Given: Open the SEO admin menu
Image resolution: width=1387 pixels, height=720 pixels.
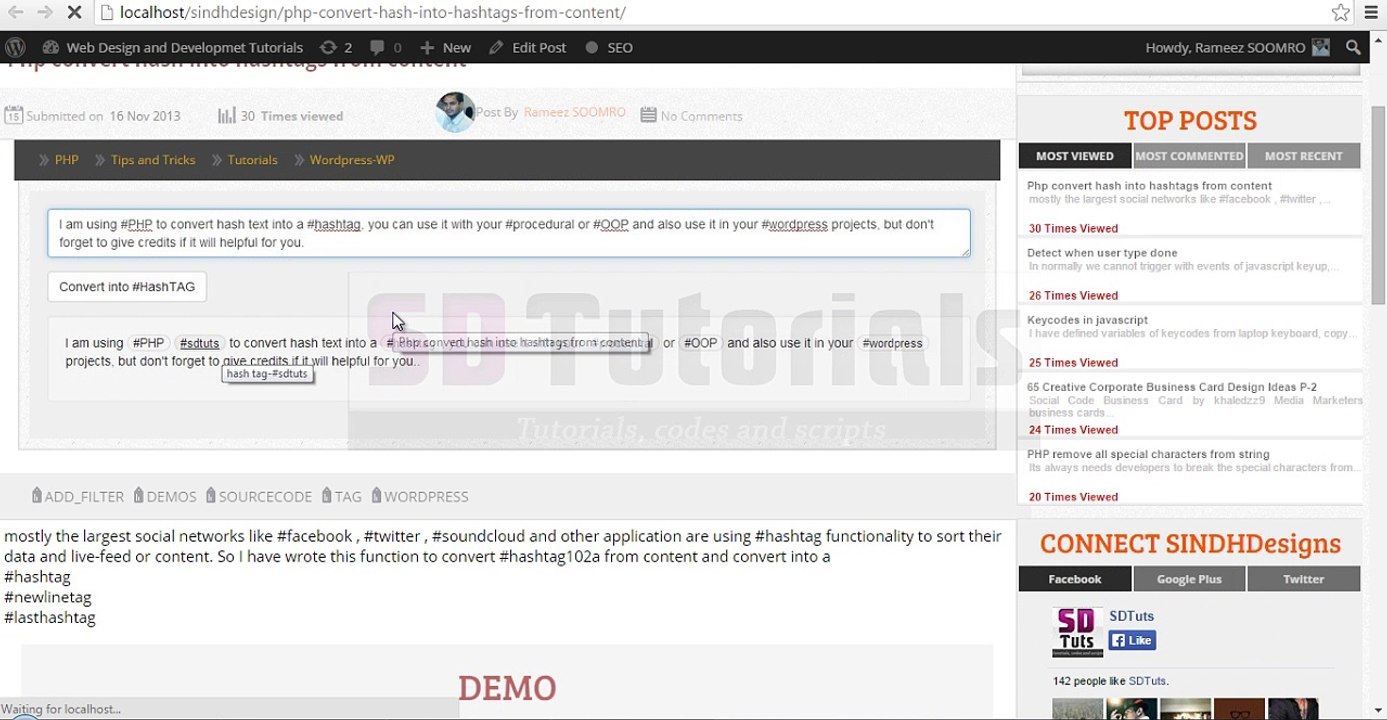Looking at the screenshot, I should [609, 47].
